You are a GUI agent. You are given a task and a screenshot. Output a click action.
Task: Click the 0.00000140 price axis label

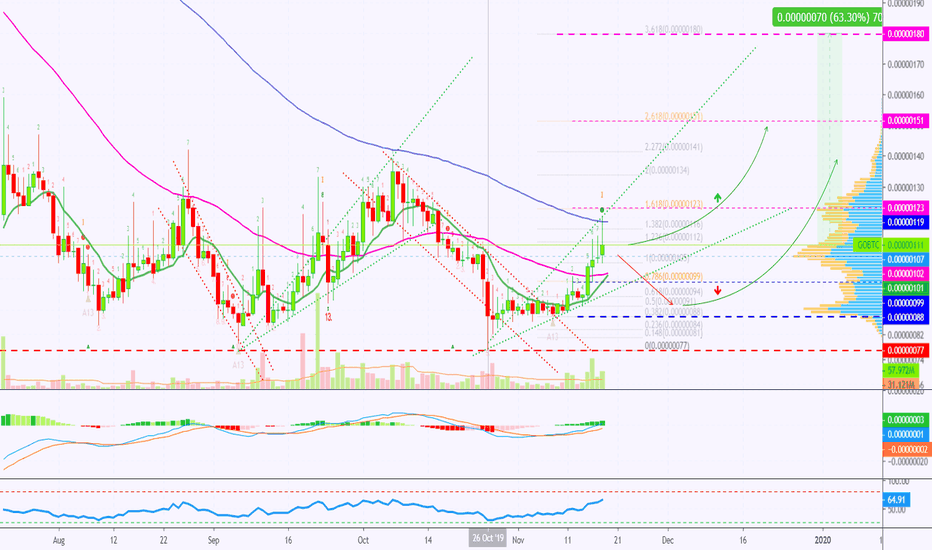[x=906, y=156]
